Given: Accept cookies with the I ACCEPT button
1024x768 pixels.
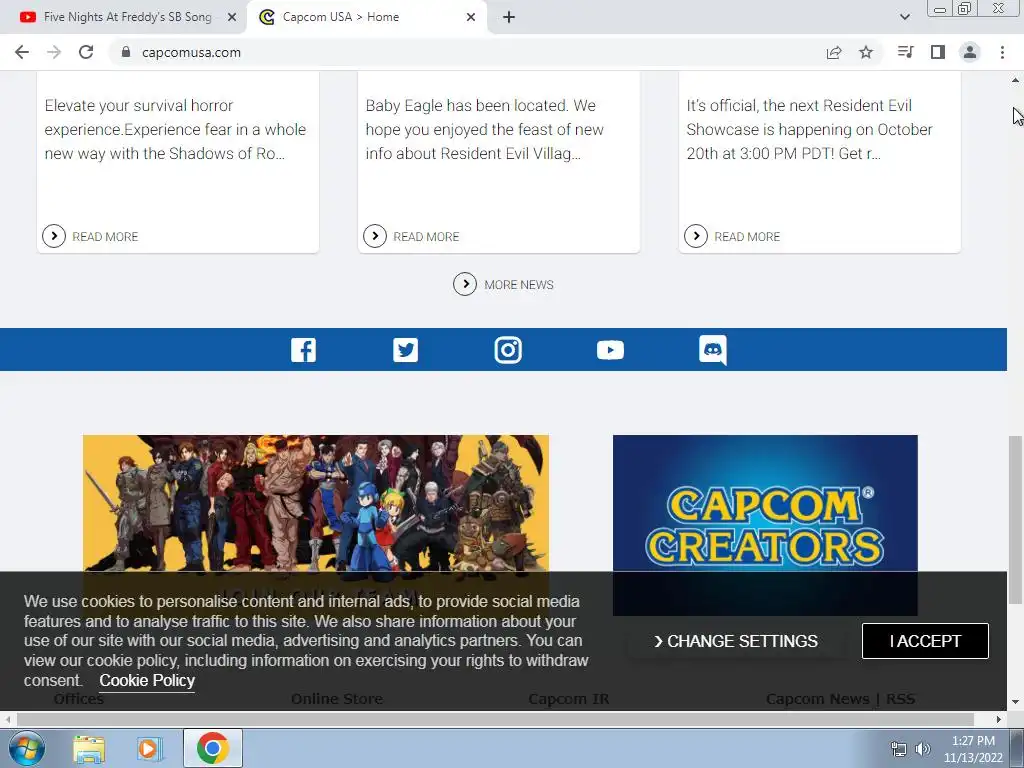Looking at the screenshot, I should click(x=925, y=641).
